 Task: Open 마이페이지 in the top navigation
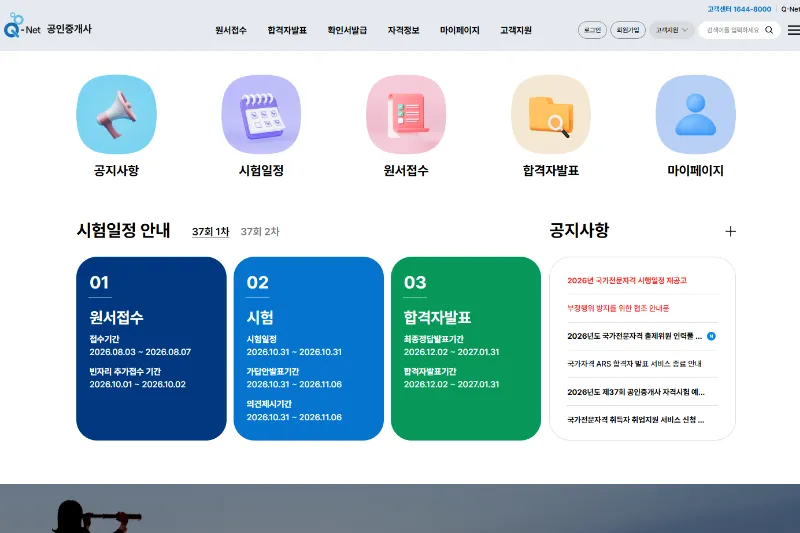point(460,30)
